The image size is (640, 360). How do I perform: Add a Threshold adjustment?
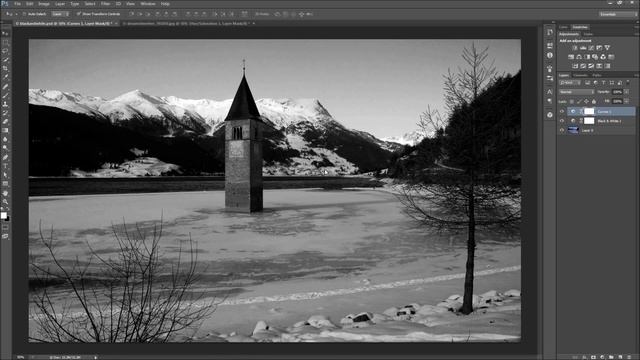pos(591,66)
